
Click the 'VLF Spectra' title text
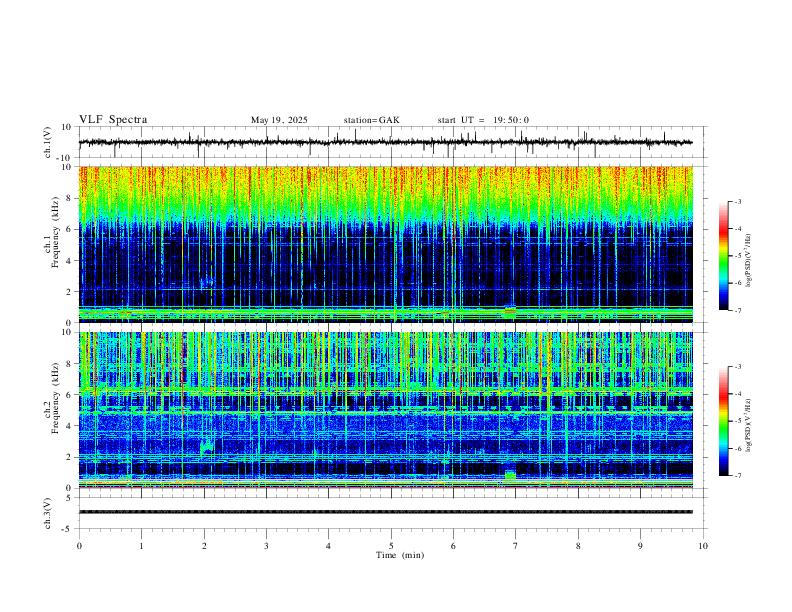[x=113, y=120]
